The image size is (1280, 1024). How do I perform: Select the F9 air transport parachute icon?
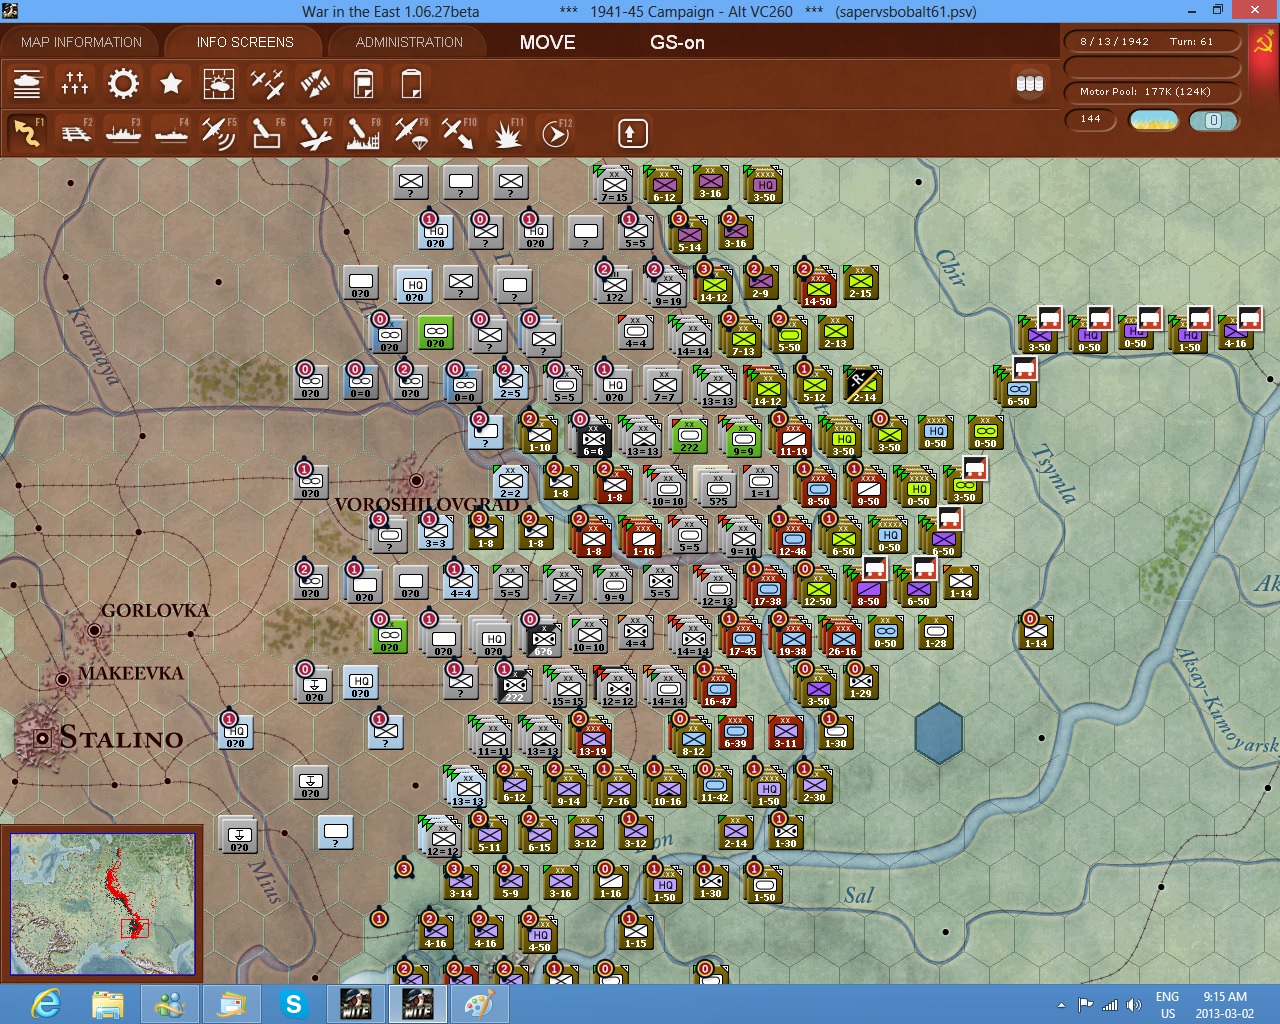(411, 132)
